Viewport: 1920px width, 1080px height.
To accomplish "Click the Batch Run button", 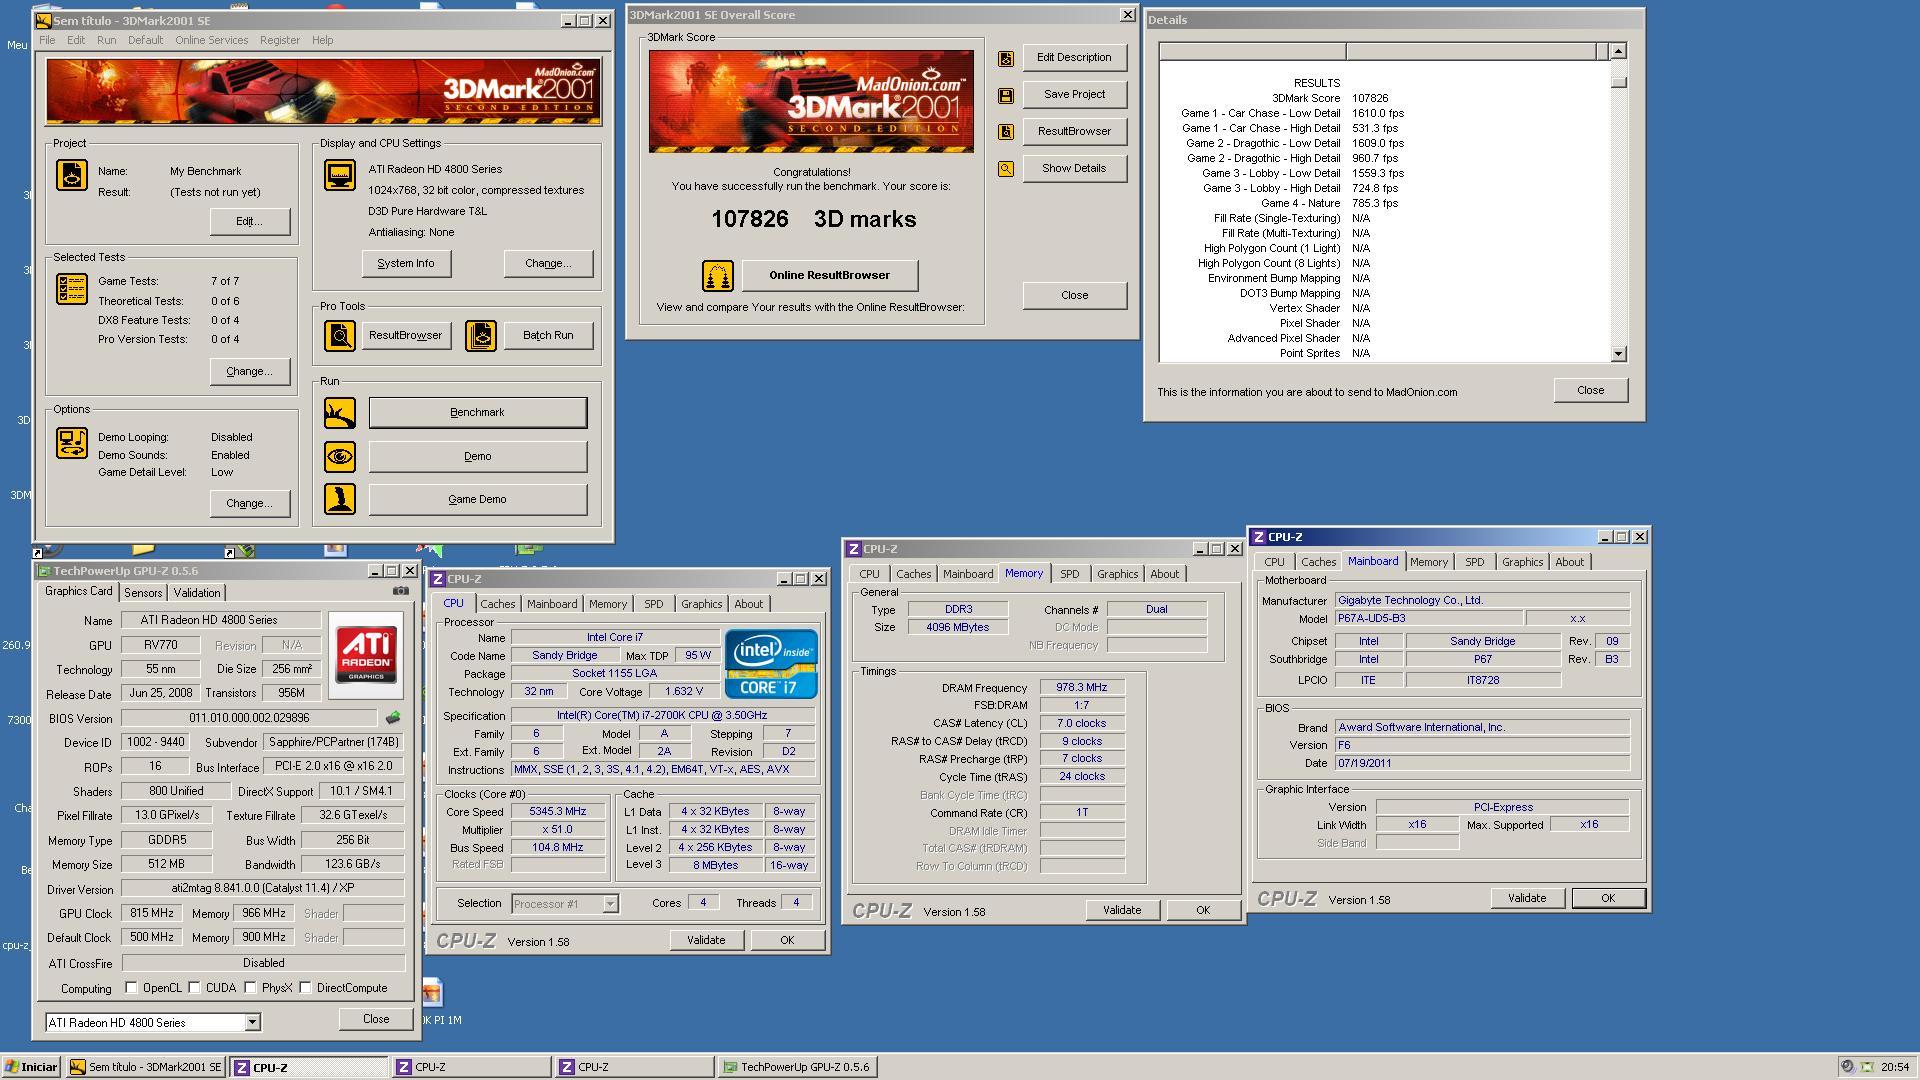I will [x=548, y=336].
